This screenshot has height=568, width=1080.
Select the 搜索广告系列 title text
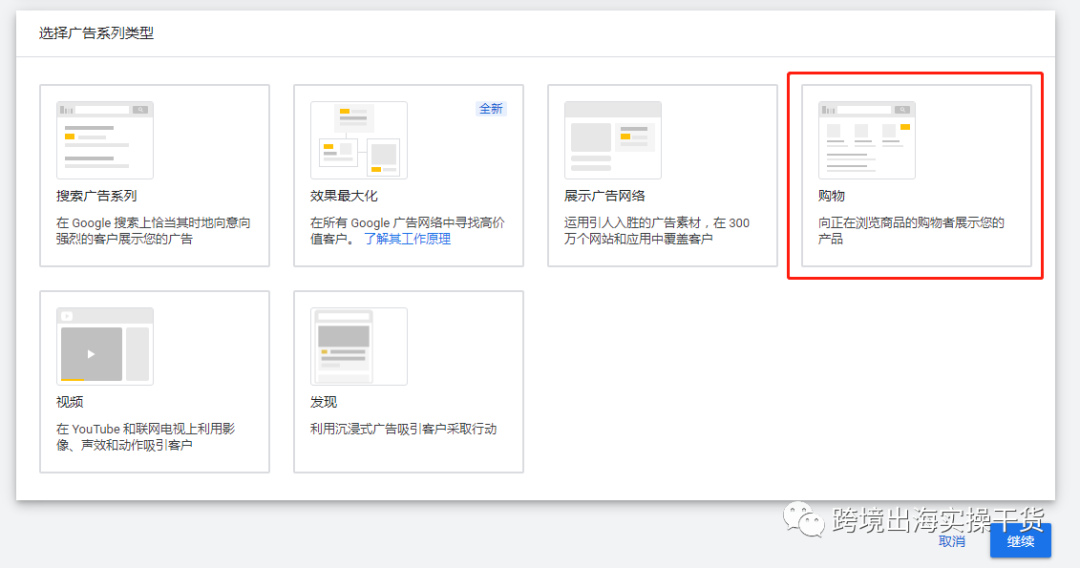coord(96,196)
